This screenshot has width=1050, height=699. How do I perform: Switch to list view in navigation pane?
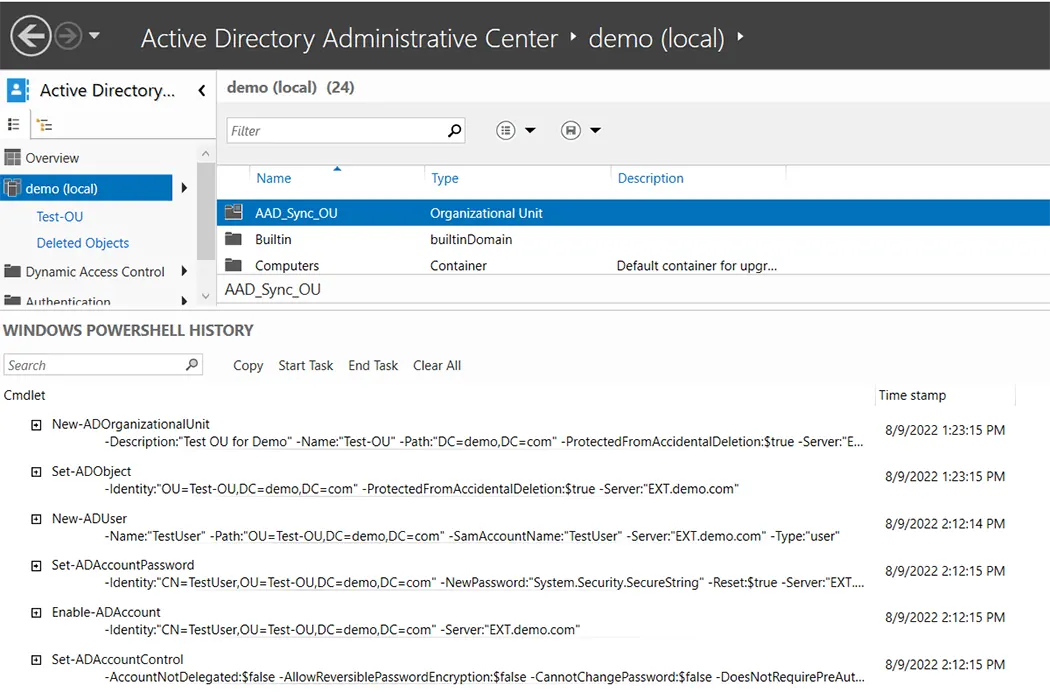coord(13,124)
